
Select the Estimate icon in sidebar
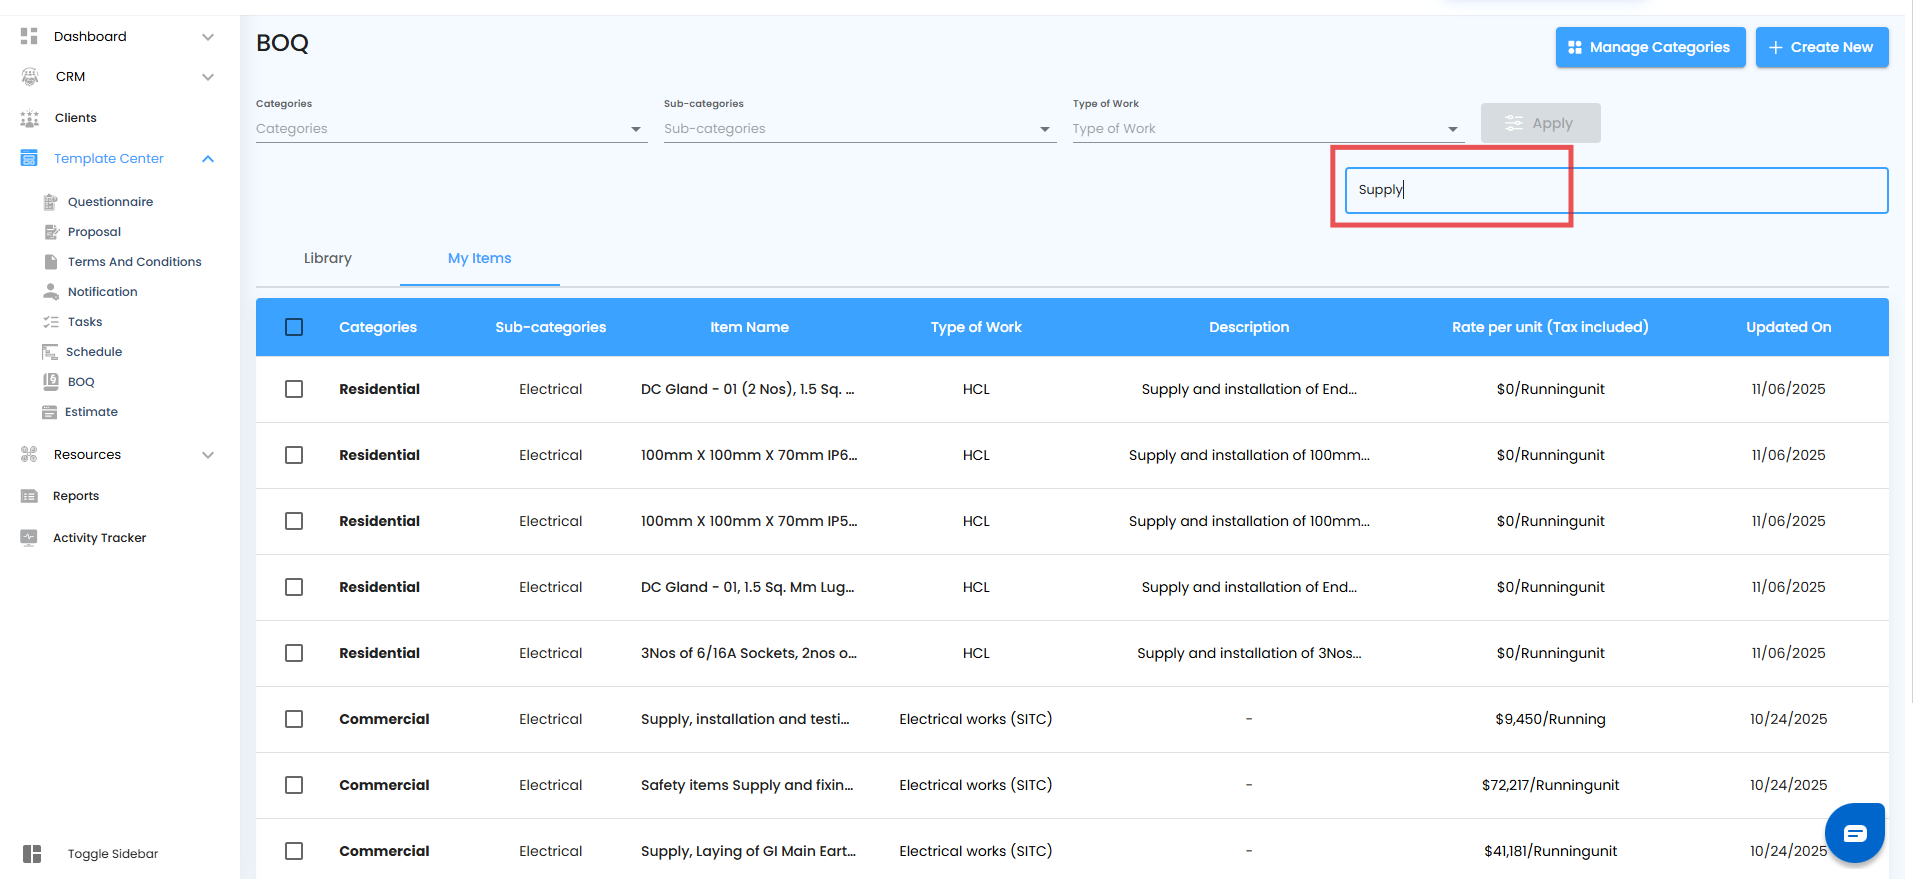point(49,412)
